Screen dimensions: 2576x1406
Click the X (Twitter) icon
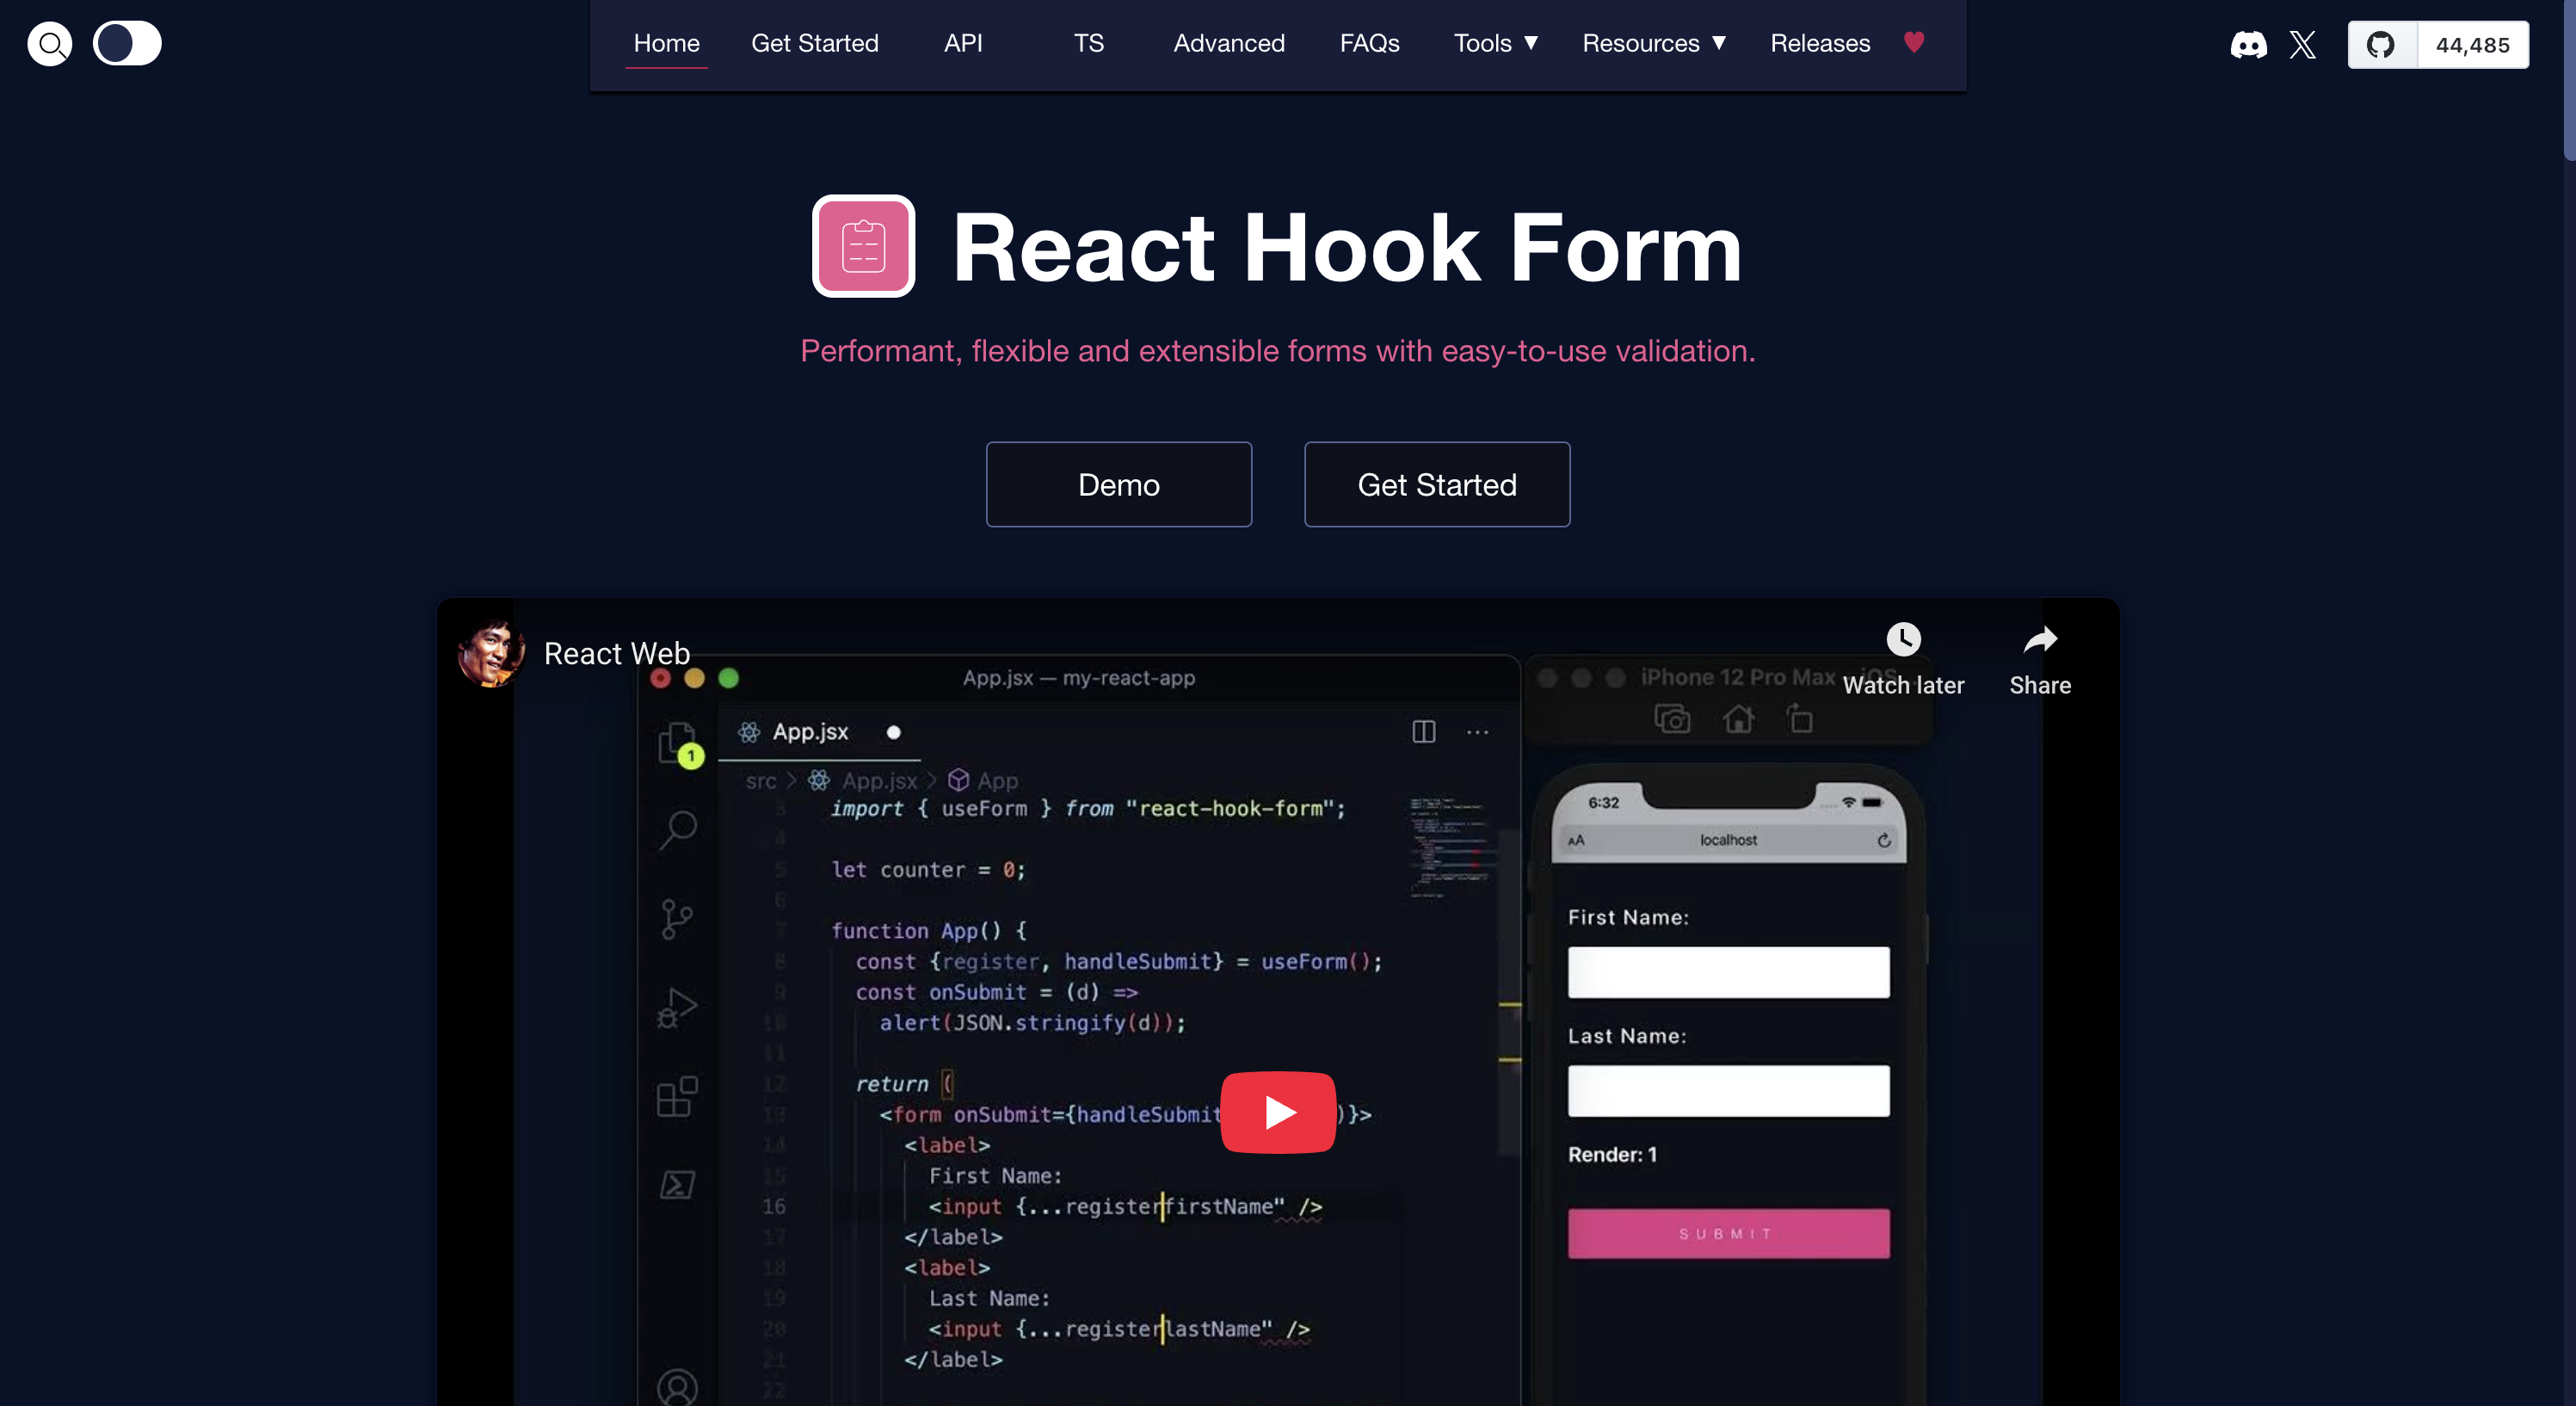coord(2303,45)
